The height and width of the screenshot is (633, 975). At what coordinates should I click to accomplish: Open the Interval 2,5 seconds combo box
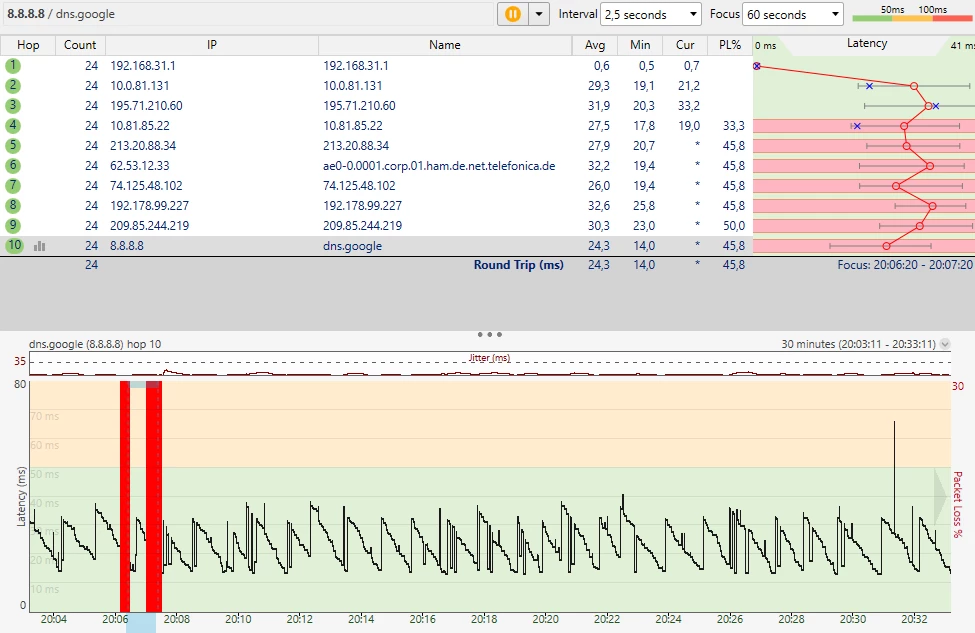coord(652,15)
